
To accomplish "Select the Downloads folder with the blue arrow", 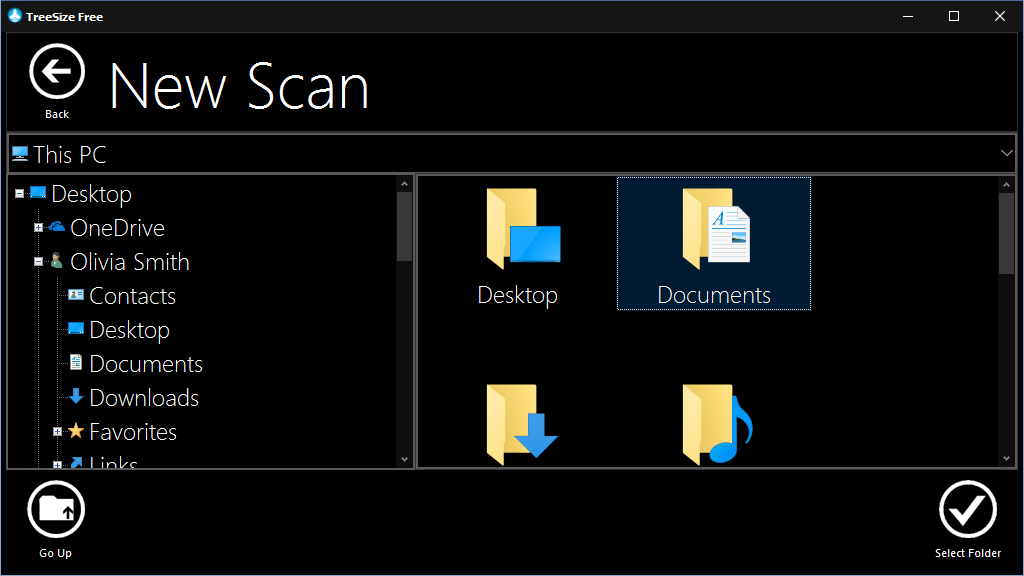I will [522, 424].
